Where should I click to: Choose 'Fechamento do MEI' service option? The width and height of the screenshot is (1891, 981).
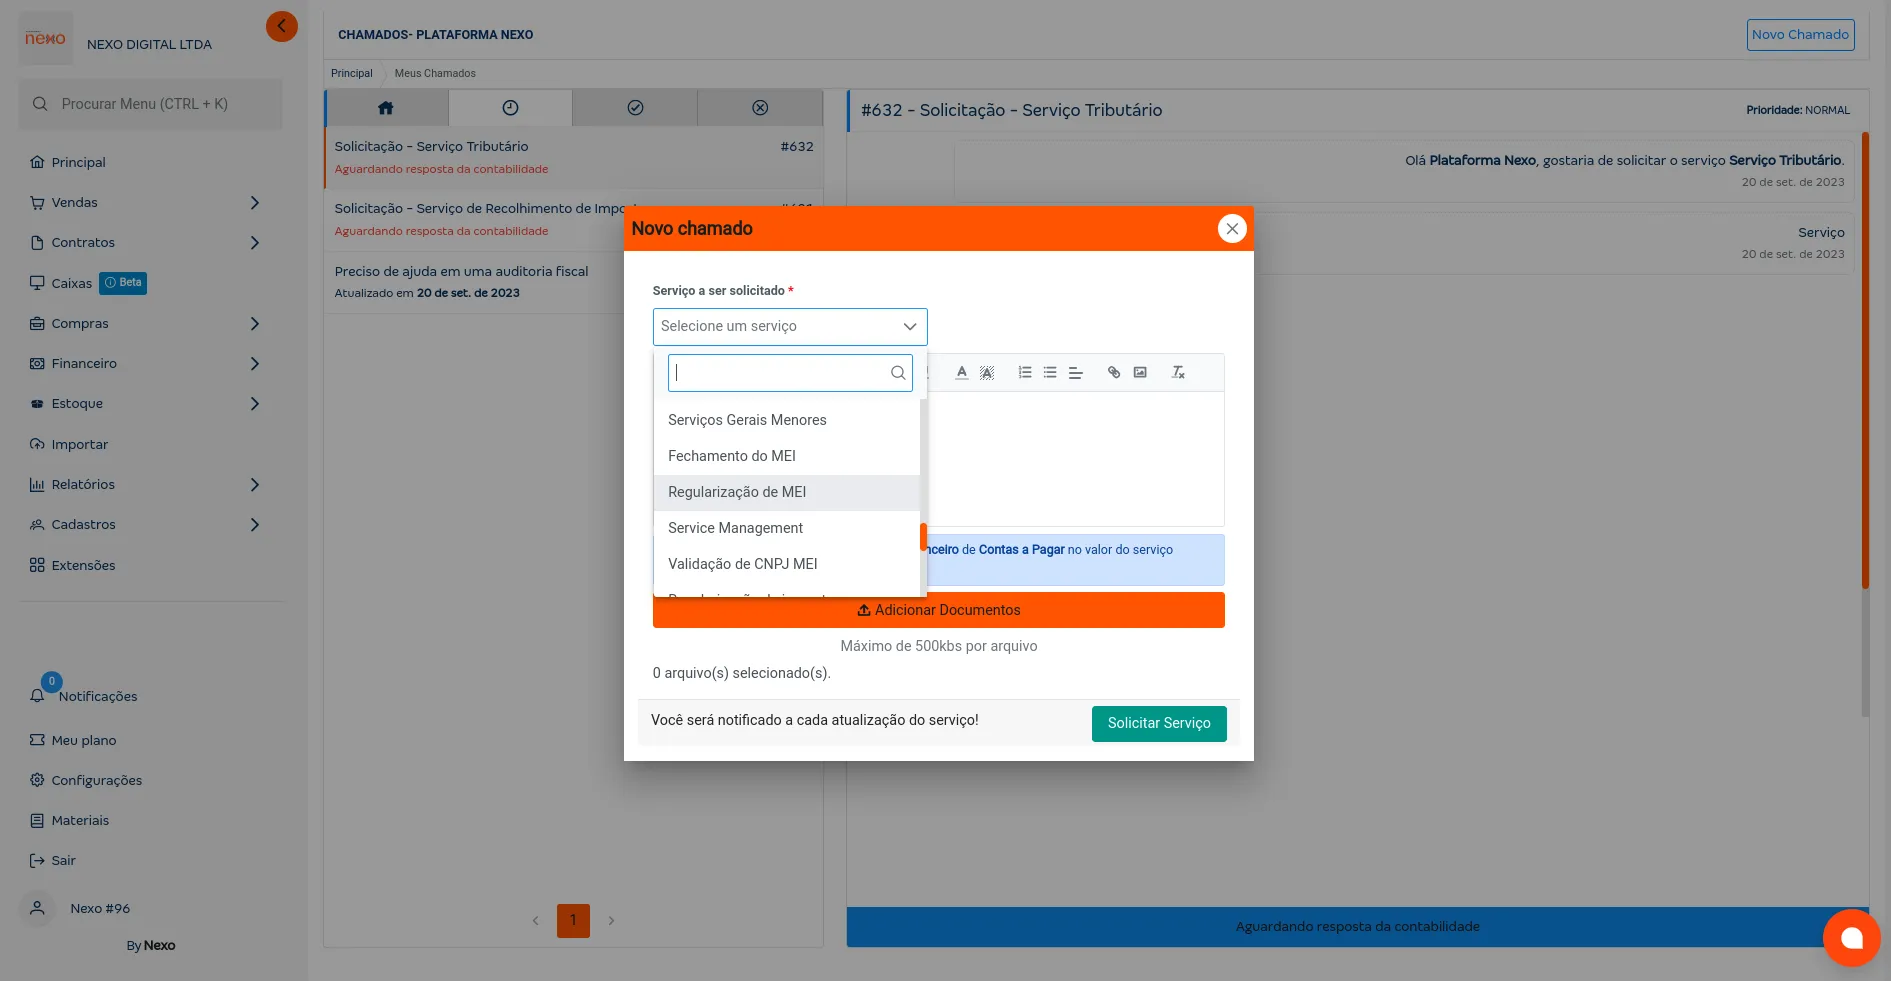tap(732, 456)
